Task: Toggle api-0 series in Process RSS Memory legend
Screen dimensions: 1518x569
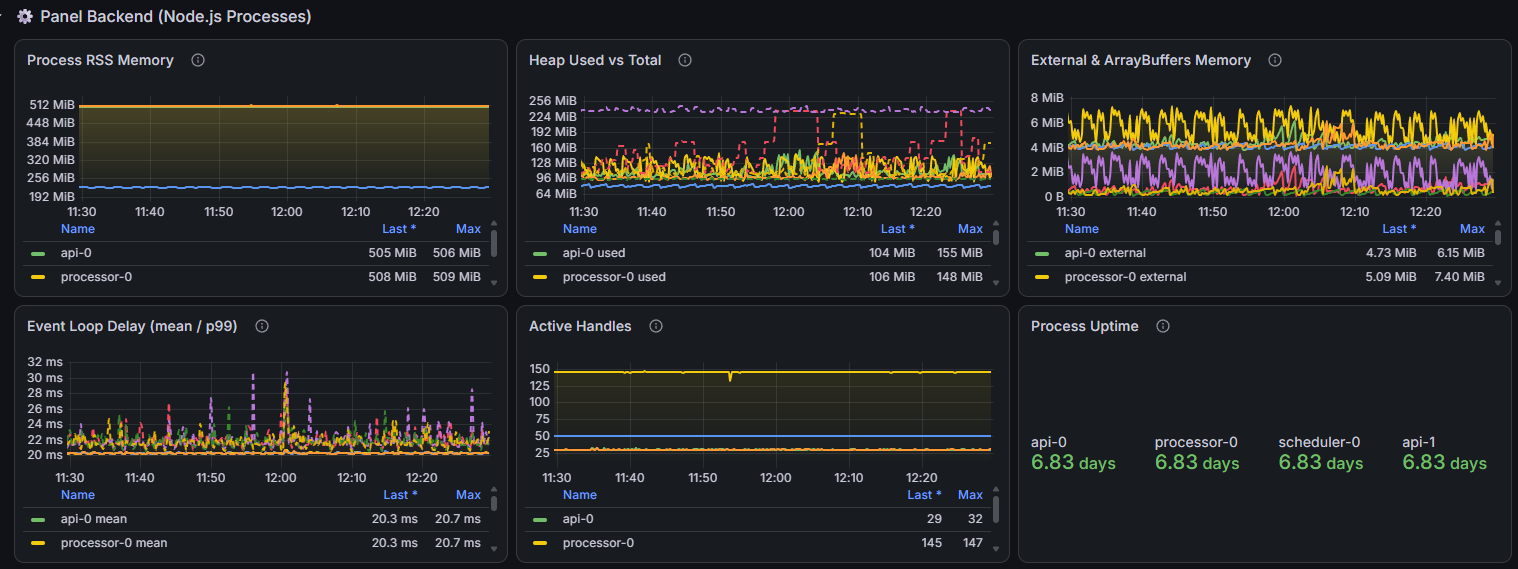Action: 75,253
